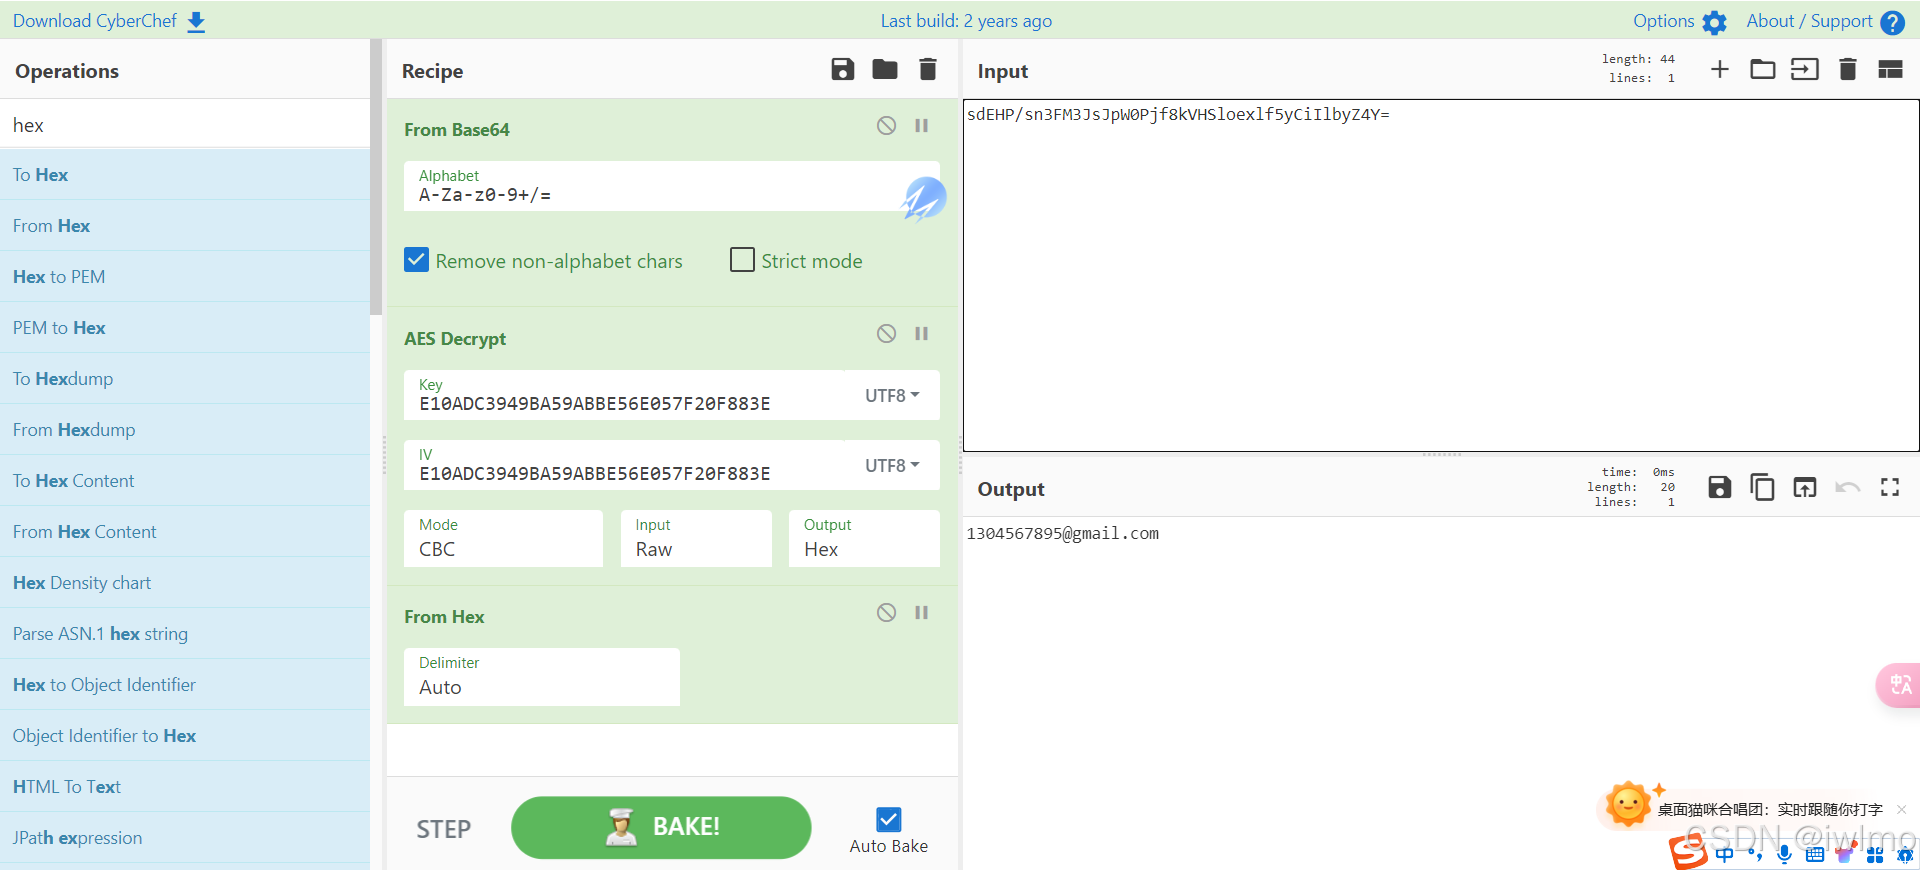1920x870 pixels.
Task: Select the From Hex operation in list
Action: click(x=185, y=226)
